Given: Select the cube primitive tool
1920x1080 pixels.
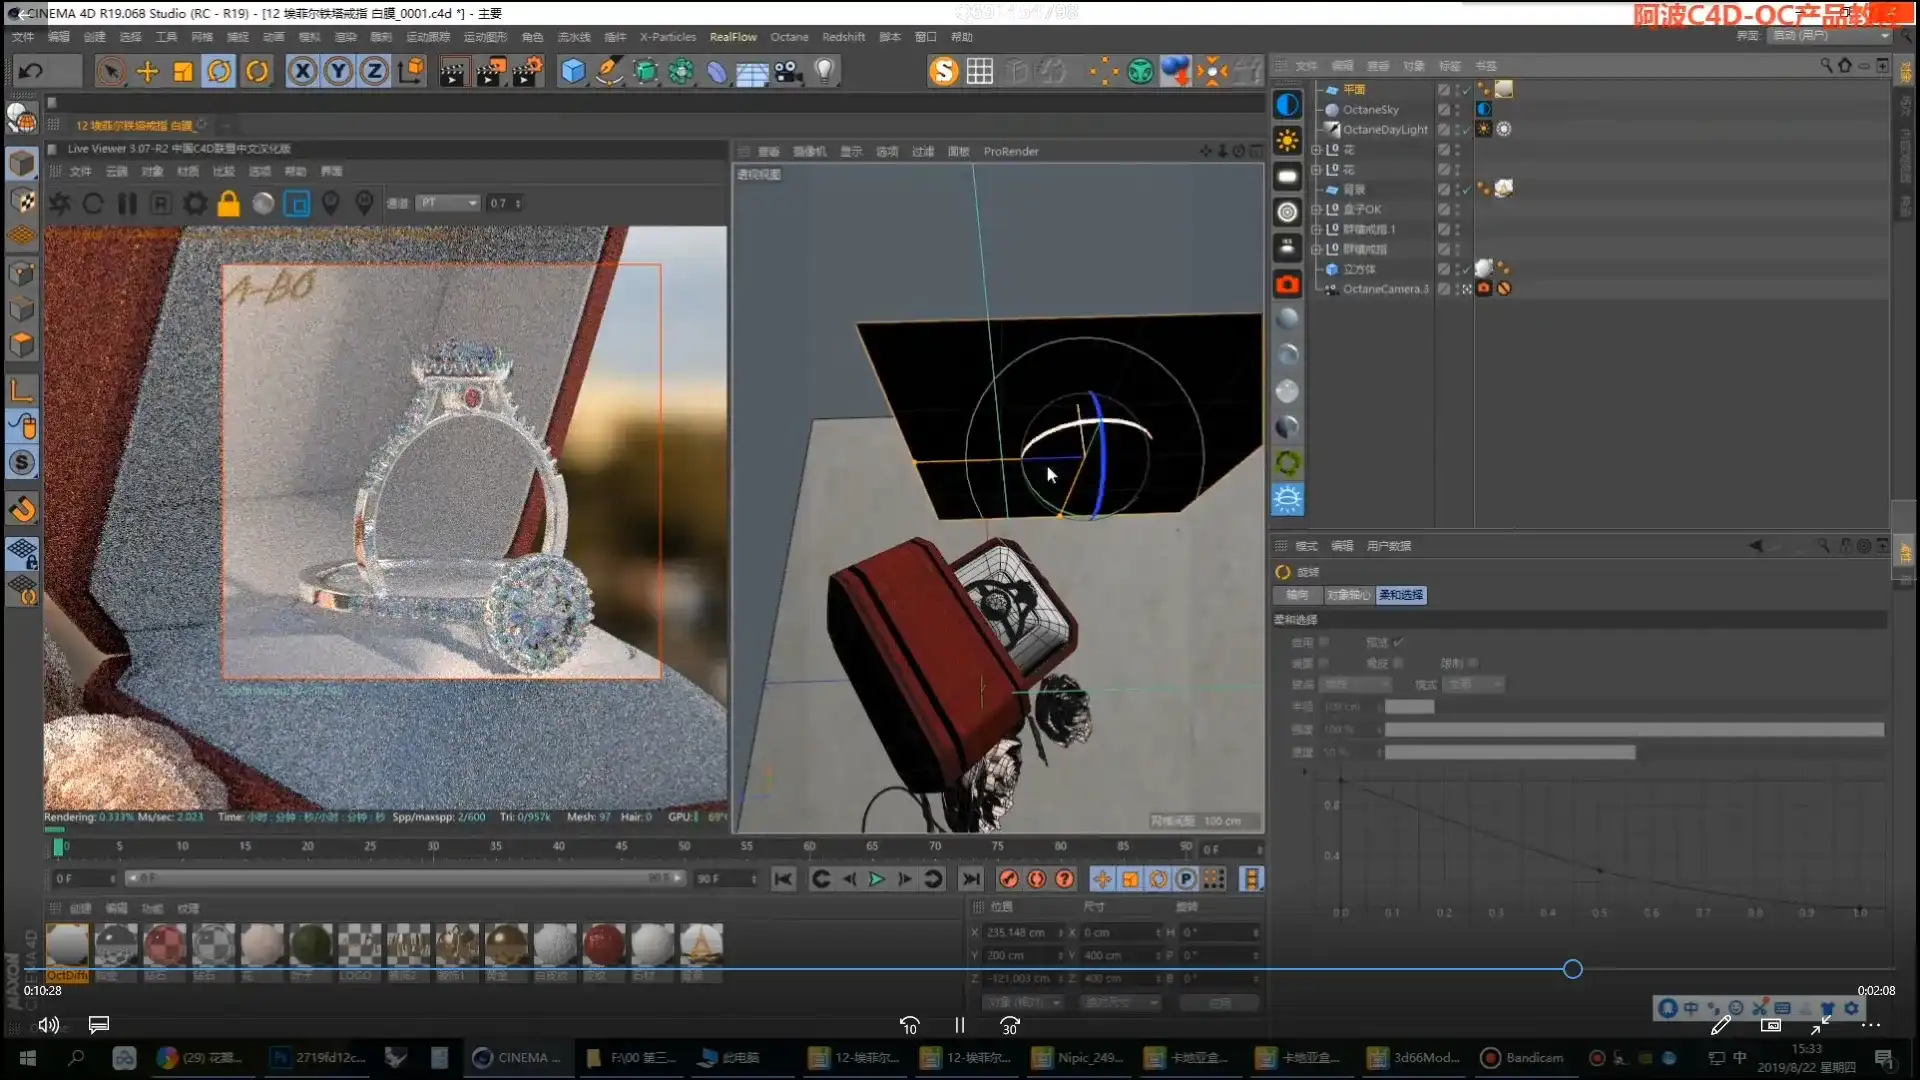Looking at the screenshot, I should point(571,71).
